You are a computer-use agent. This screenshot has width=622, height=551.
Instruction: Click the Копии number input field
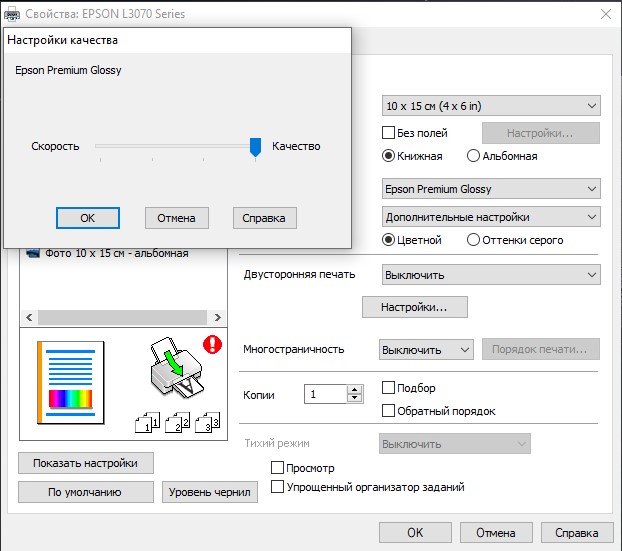(x=326, y=394)
